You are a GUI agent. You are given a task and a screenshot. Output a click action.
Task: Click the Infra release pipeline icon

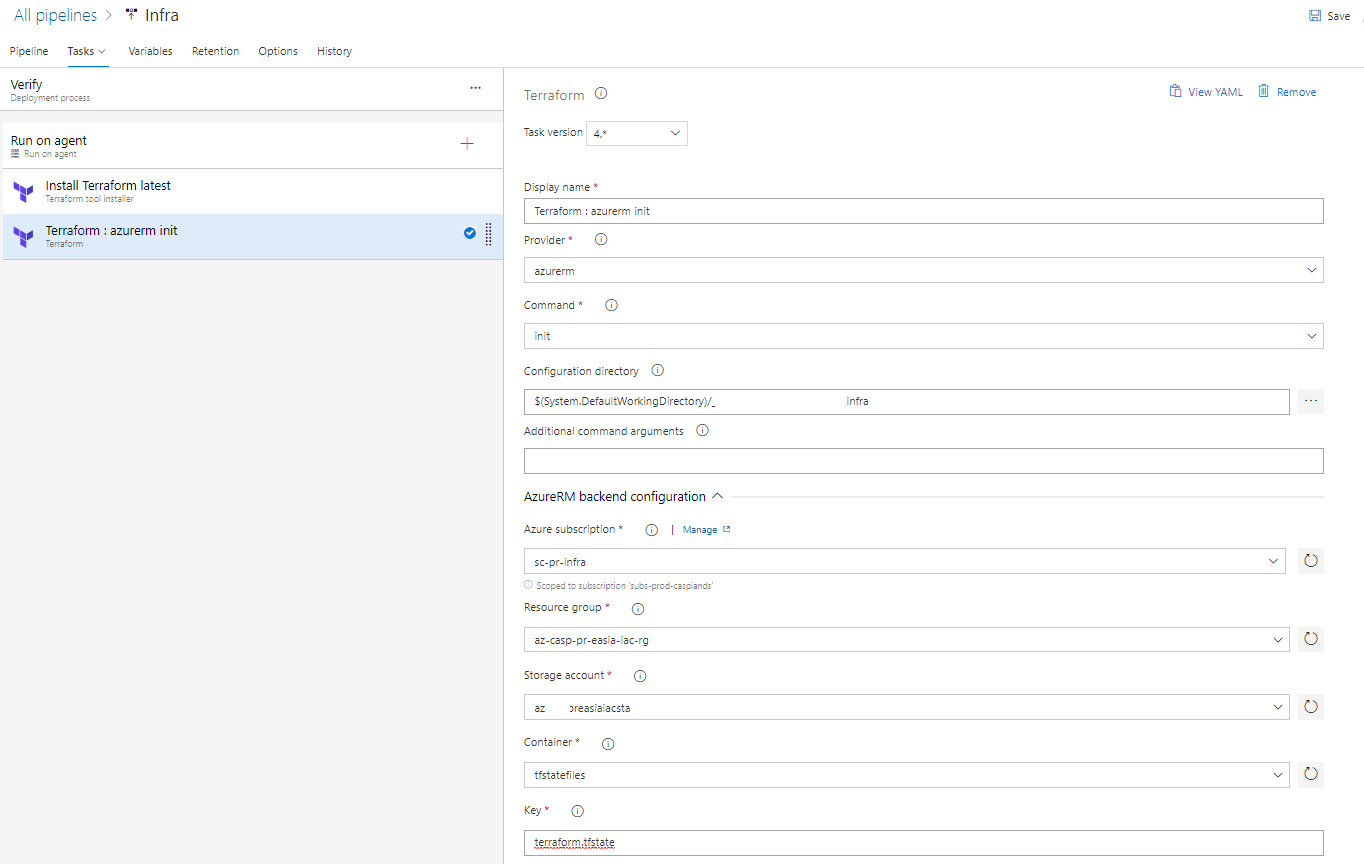(131, 15)
